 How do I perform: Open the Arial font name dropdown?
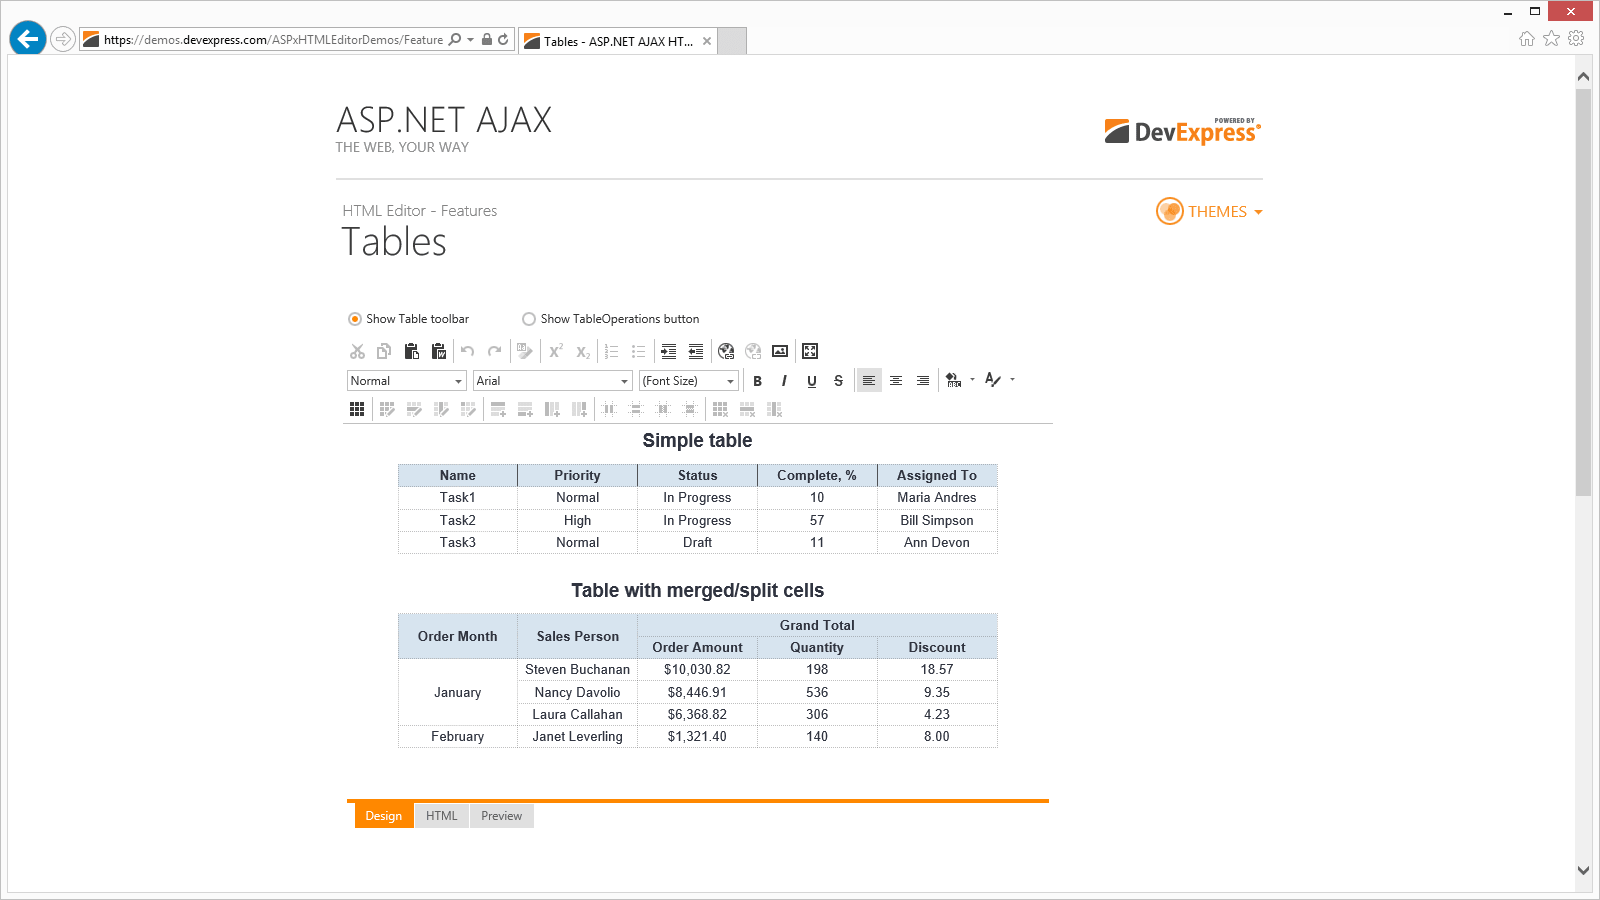625,381
